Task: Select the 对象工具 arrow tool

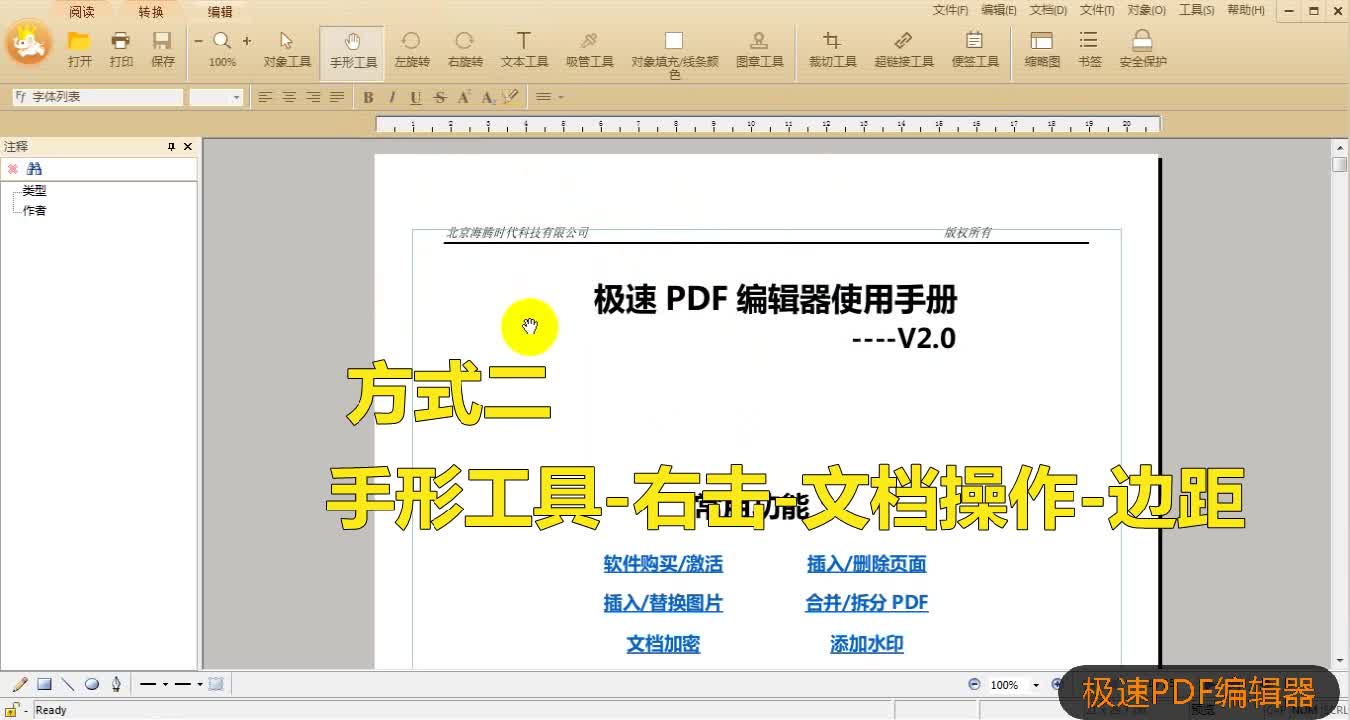Action: (287, 49)
